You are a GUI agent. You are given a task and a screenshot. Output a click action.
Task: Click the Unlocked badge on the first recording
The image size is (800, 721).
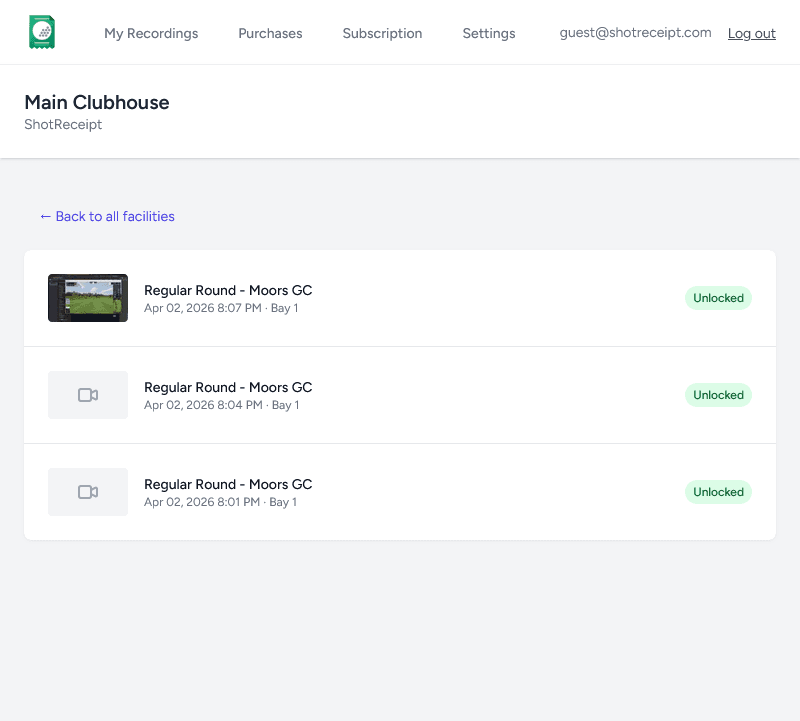pos(718,297)
